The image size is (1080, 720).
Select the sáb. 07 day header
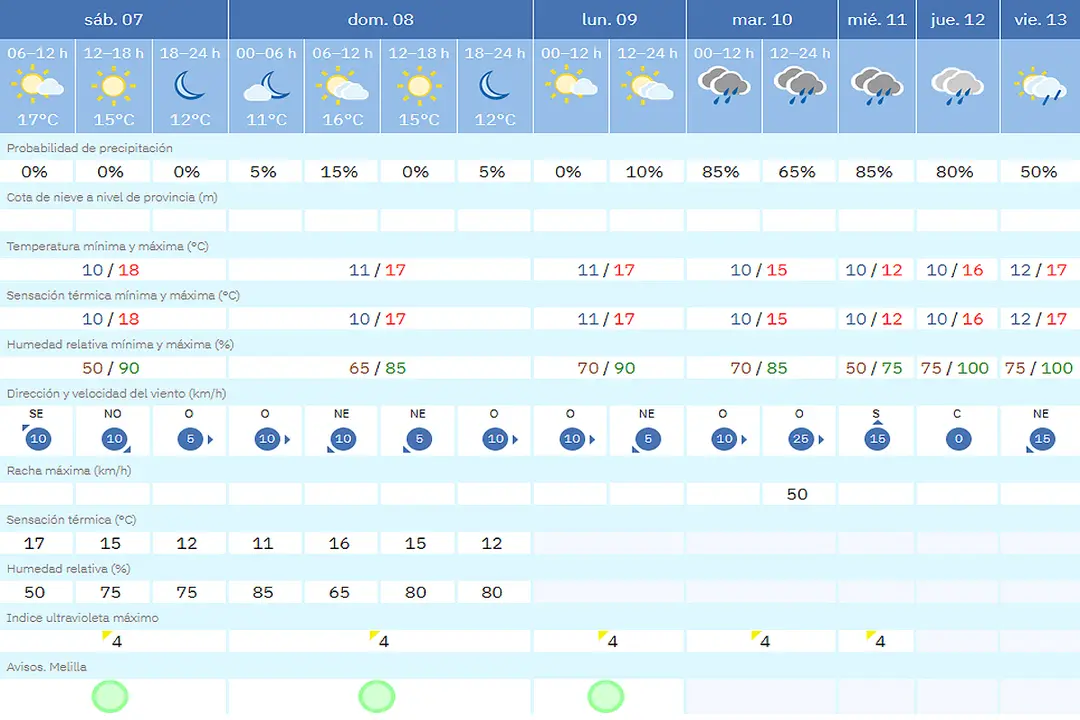click(x=114, y=19)
